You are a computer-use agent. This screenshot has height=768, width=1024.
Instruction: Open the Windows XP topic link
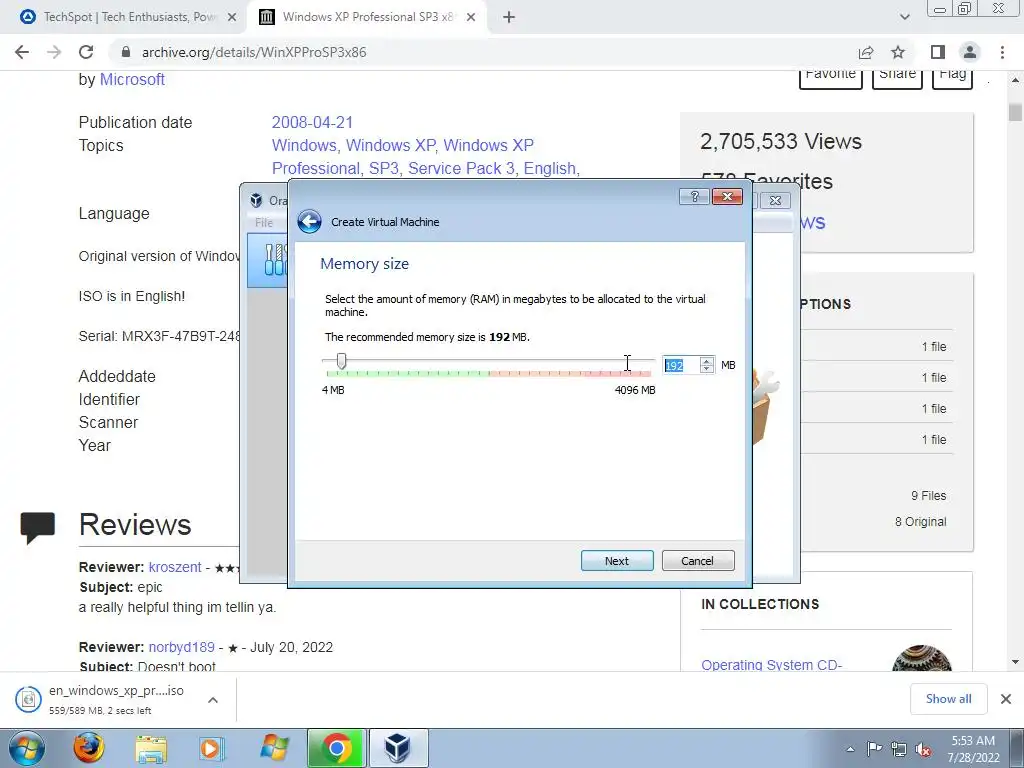391,146
